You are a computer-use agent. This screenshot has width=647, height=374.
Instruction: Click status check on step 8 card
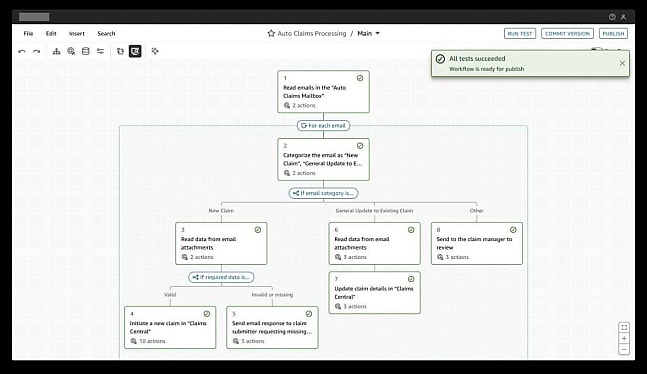click(x=513, y=230)
